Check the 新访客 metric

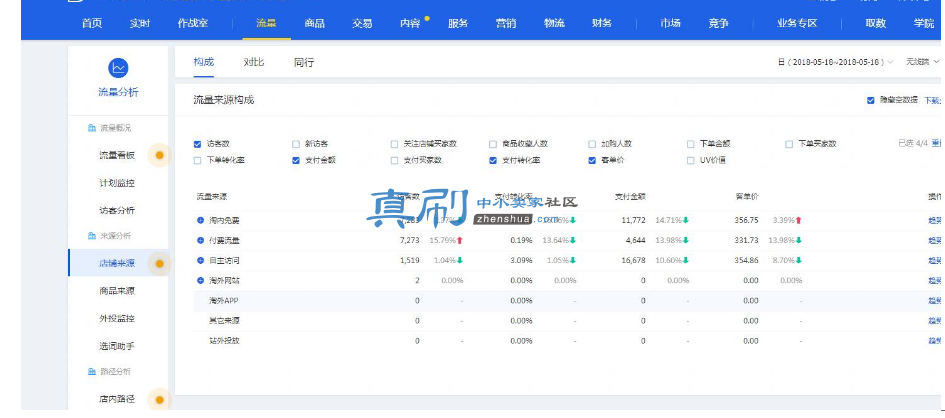(x=295, y=144)
